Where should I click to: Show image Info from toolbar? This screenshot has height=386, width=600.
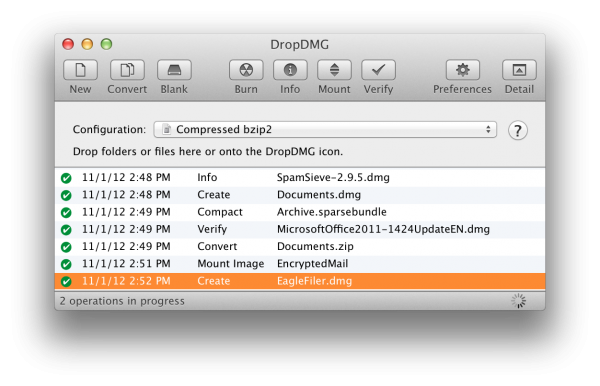290,70
